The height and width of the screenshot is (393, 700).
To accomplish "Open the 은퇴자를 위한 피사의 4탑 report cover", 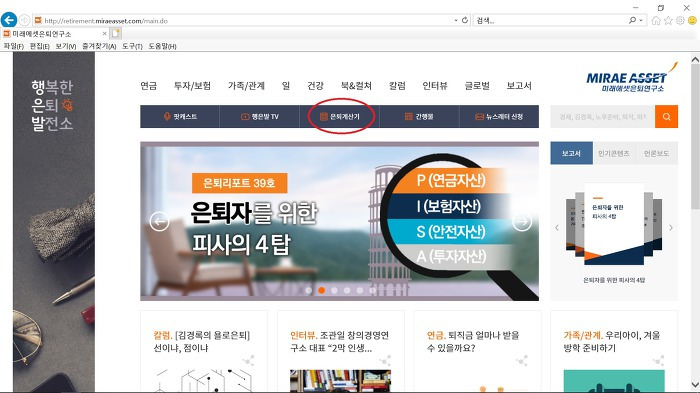I will (614, 223).
